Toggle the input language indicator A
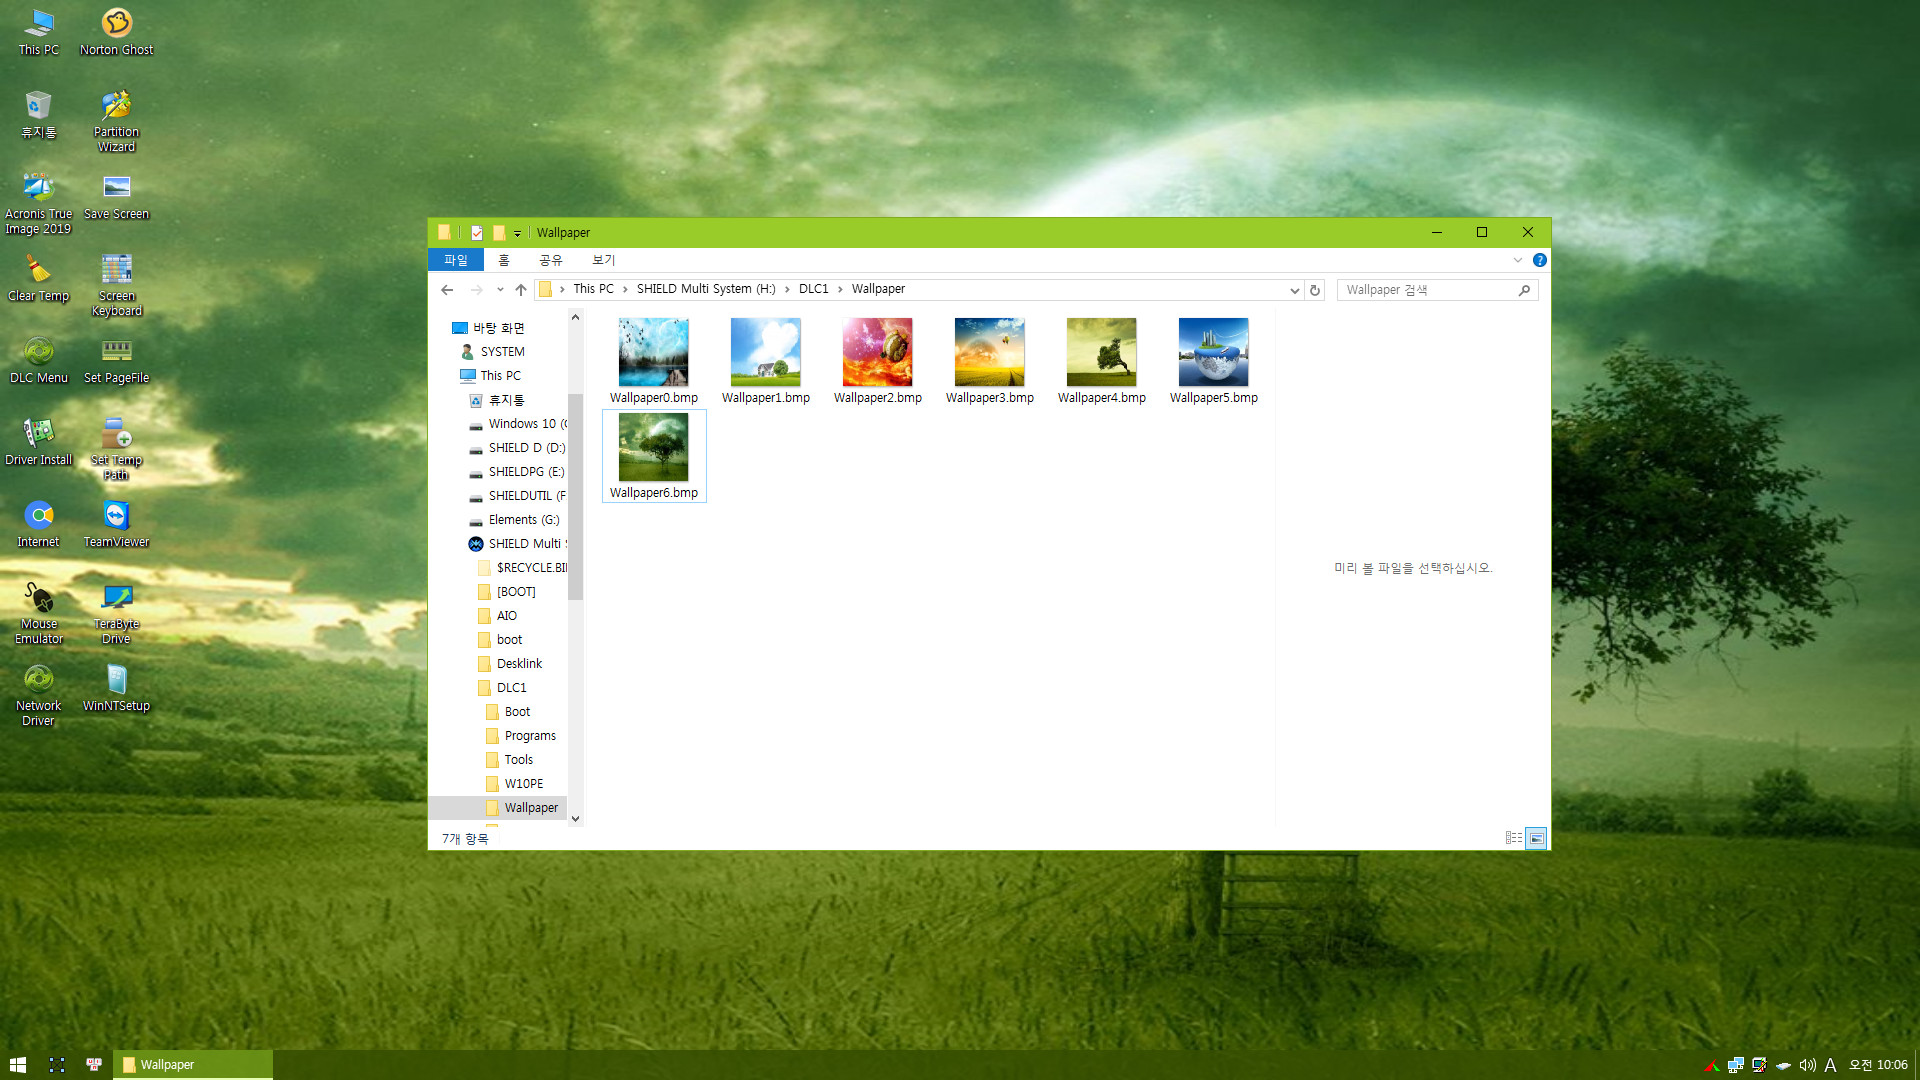The image size is (1920, 1080). pyautogui.click(x=1830, y=1065)
